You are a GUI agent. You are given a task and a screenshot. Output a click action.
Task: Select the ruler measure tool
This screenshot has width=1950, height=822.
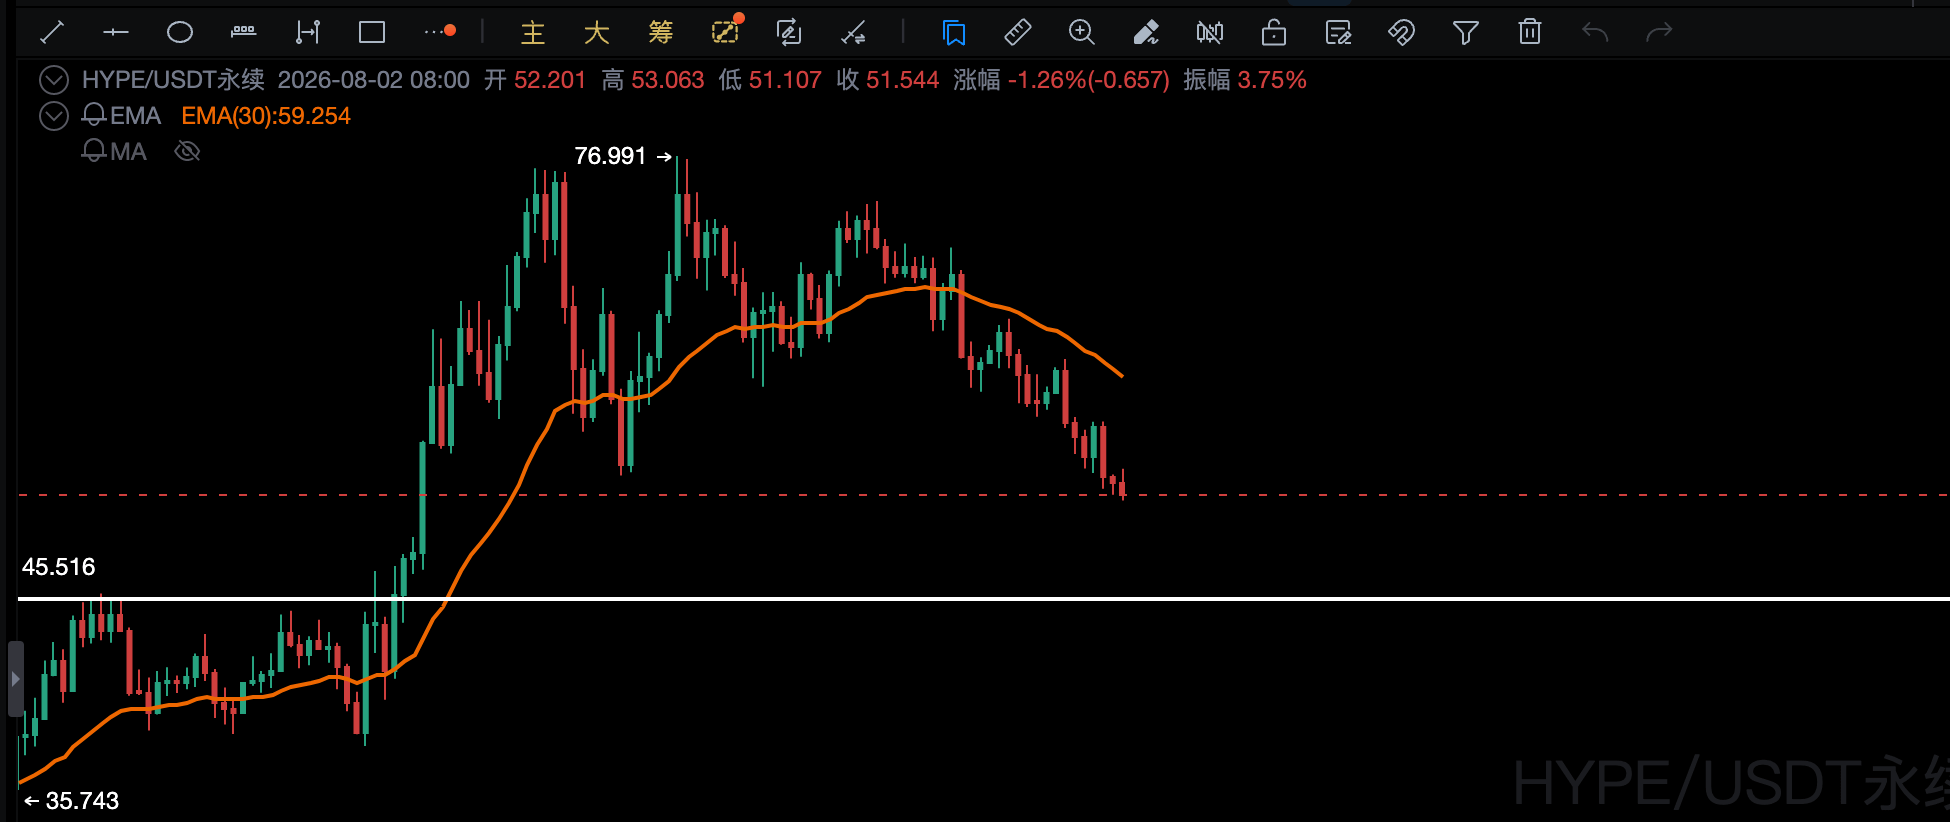click(x=1018, y=33)
